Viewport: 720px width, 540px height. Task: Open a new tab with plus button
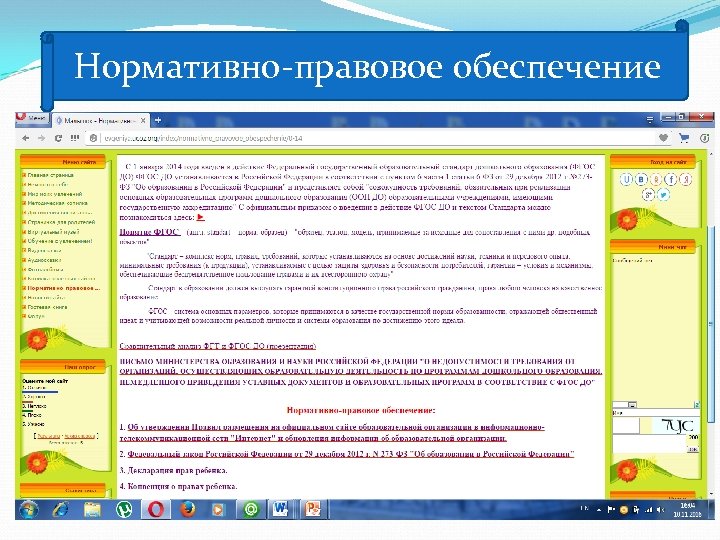pos(158,120)
